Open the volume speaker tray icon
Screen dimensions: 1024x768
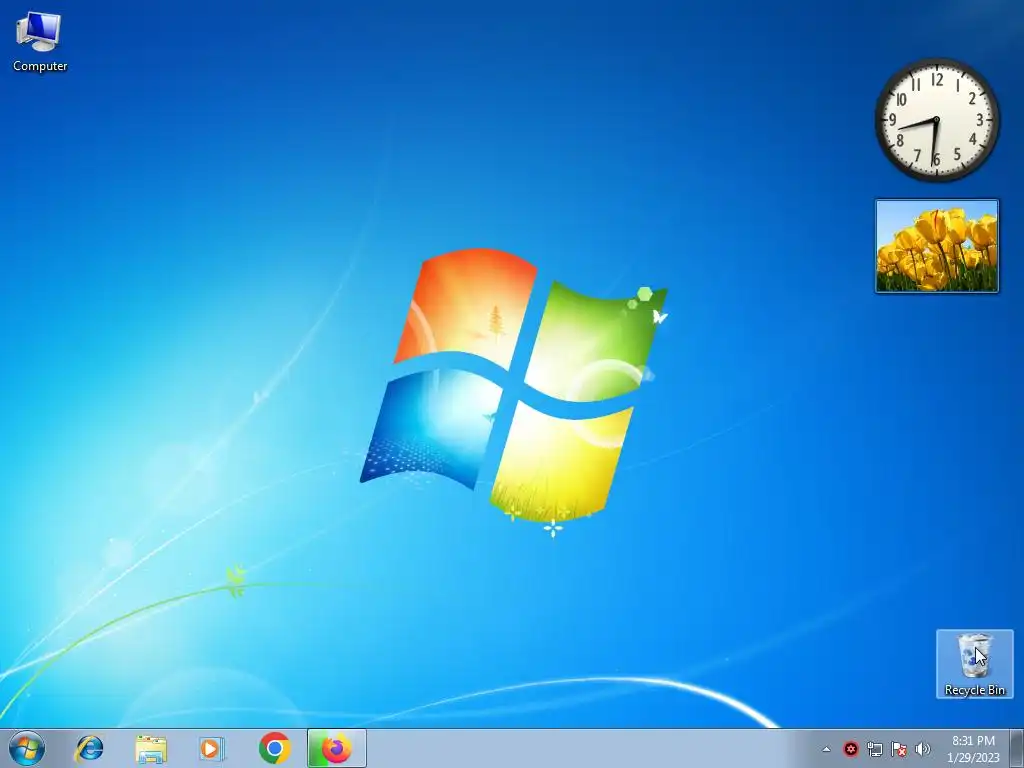922,749
